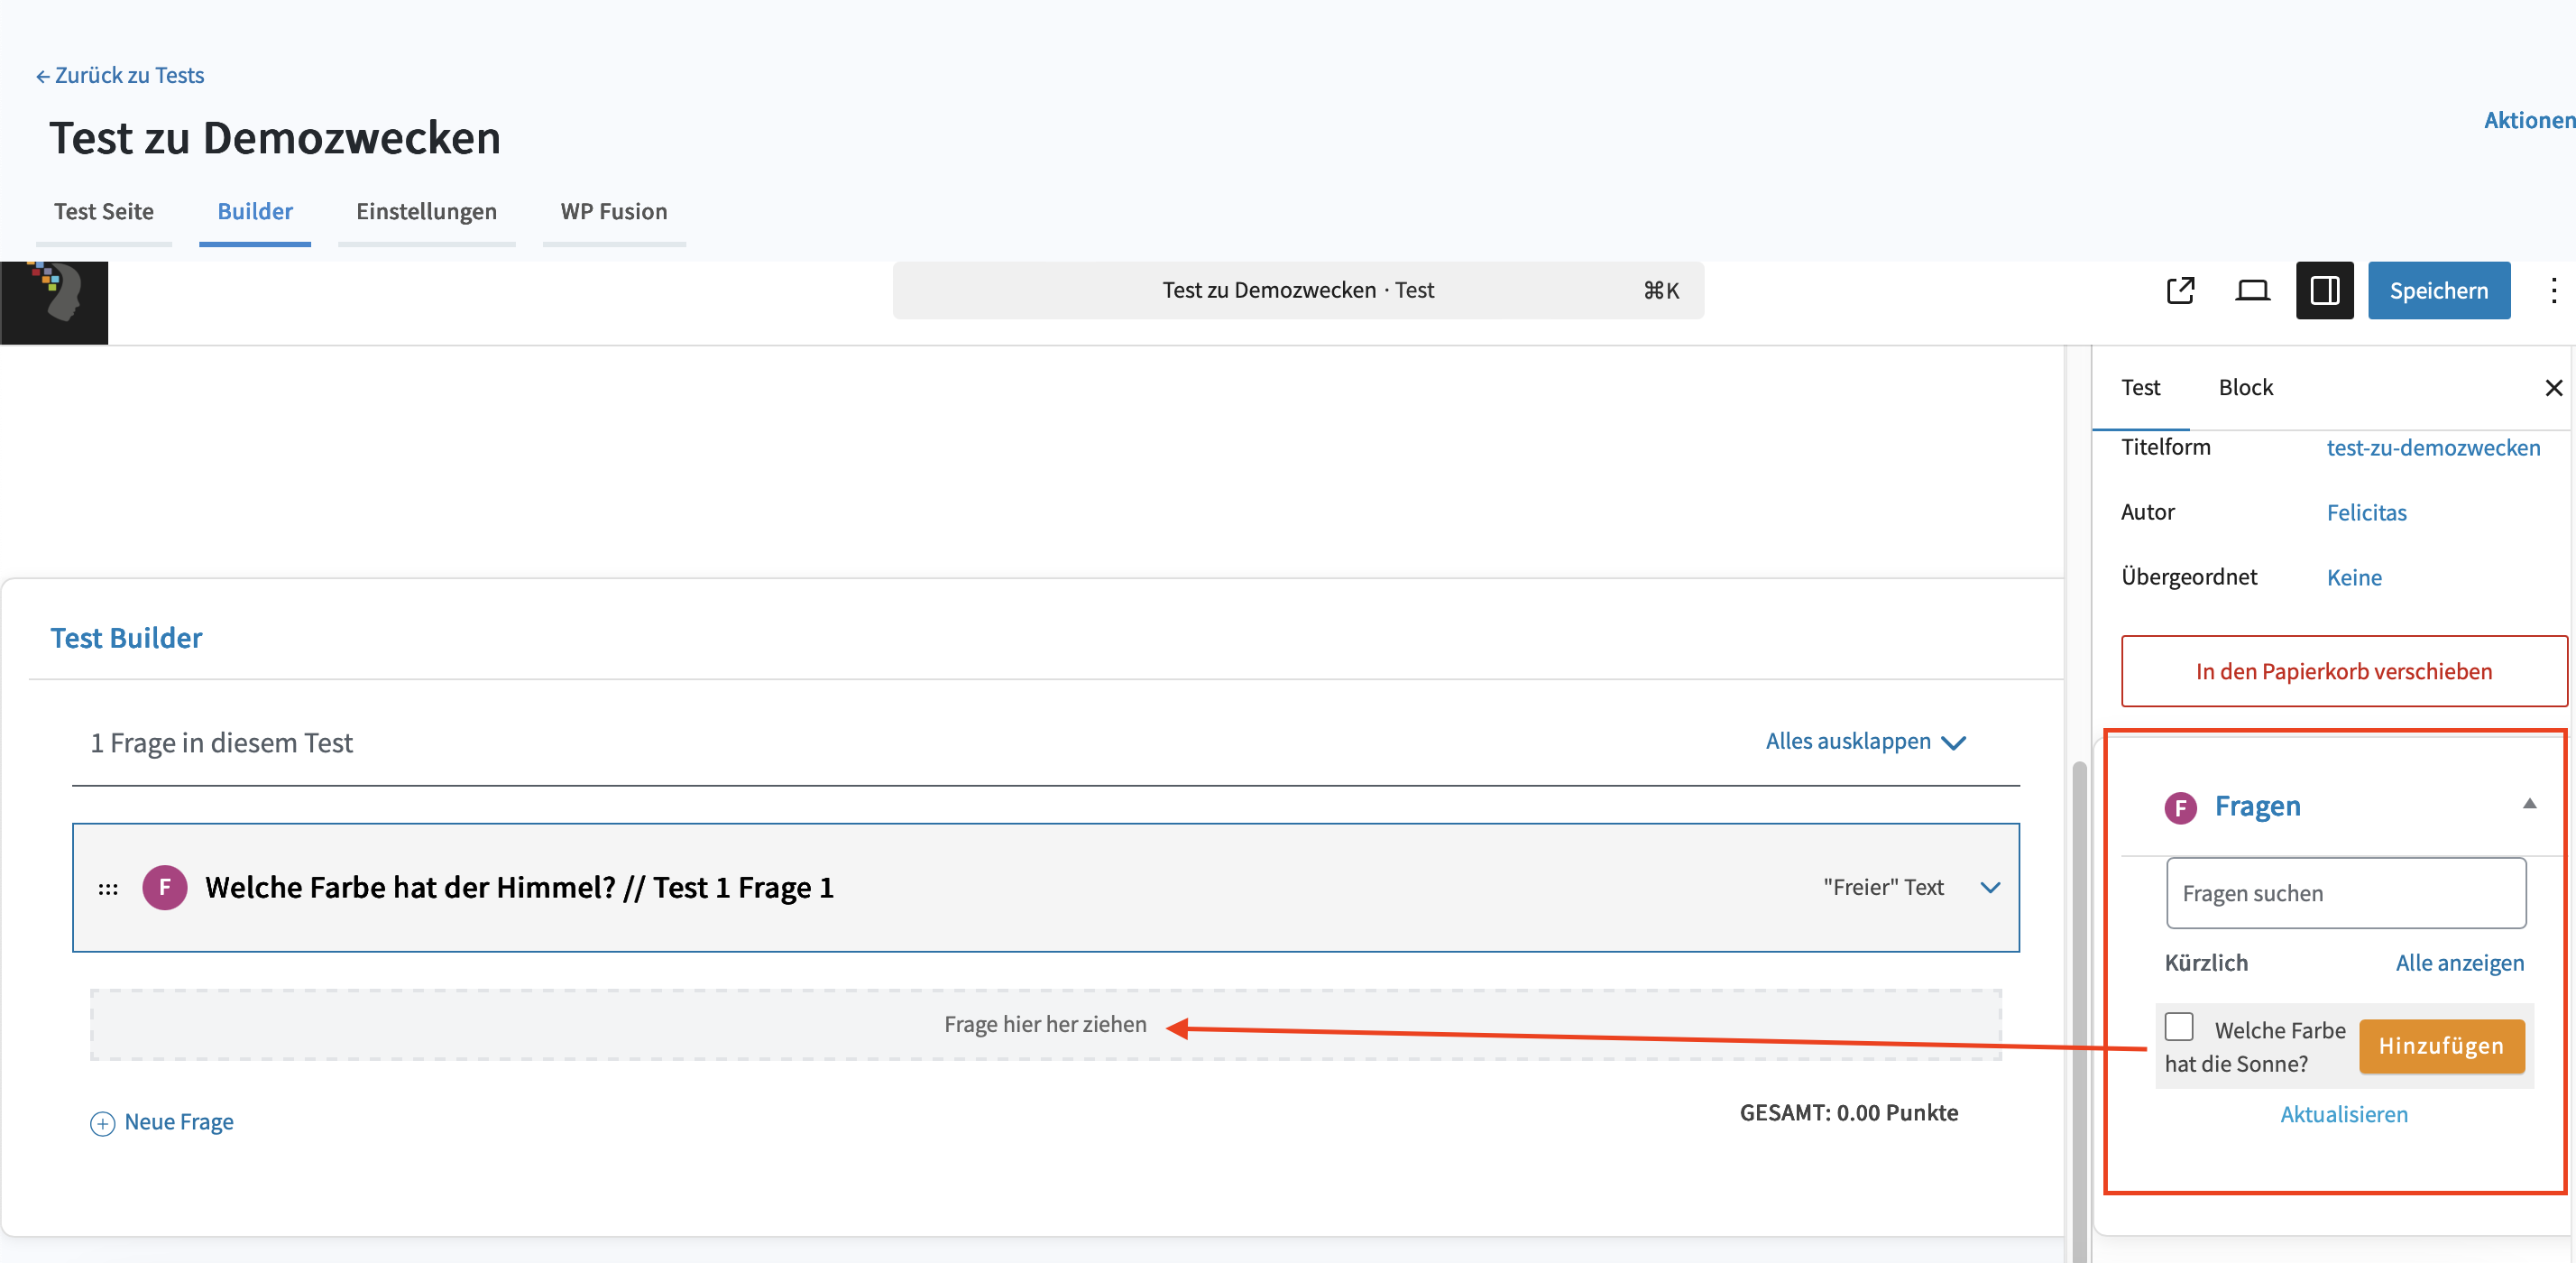2576x1263 pixels.
Task: Grab the drag handle of Himmel question
Action: coord(108,888)
